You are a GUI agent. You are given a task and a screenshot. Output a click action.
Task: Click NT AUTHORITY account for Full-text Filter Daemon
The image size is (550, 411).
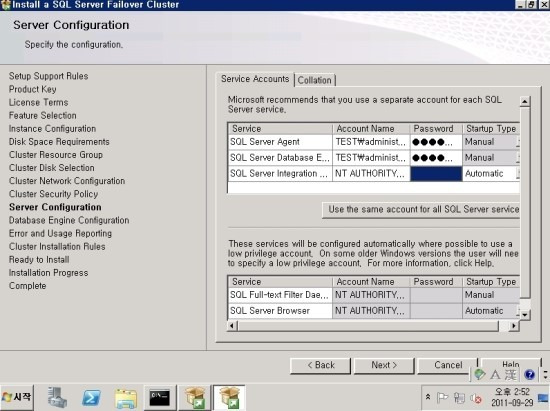[371, 295]
